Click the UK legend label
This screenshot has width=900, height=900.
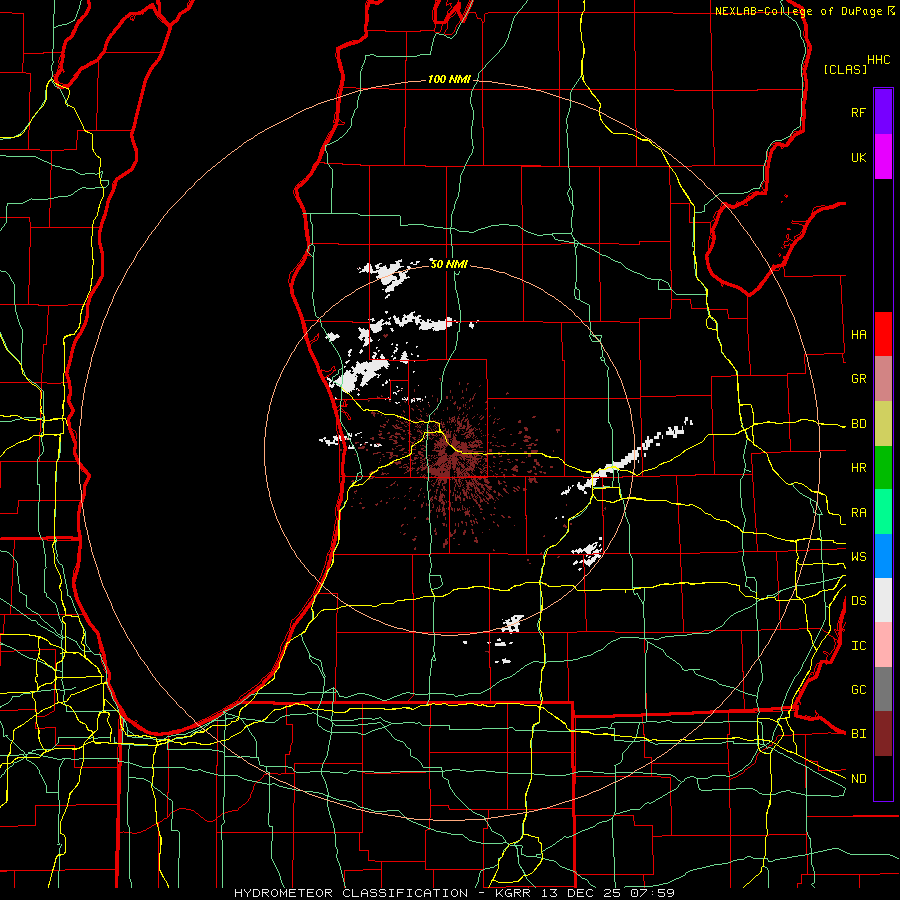[858, 157]
